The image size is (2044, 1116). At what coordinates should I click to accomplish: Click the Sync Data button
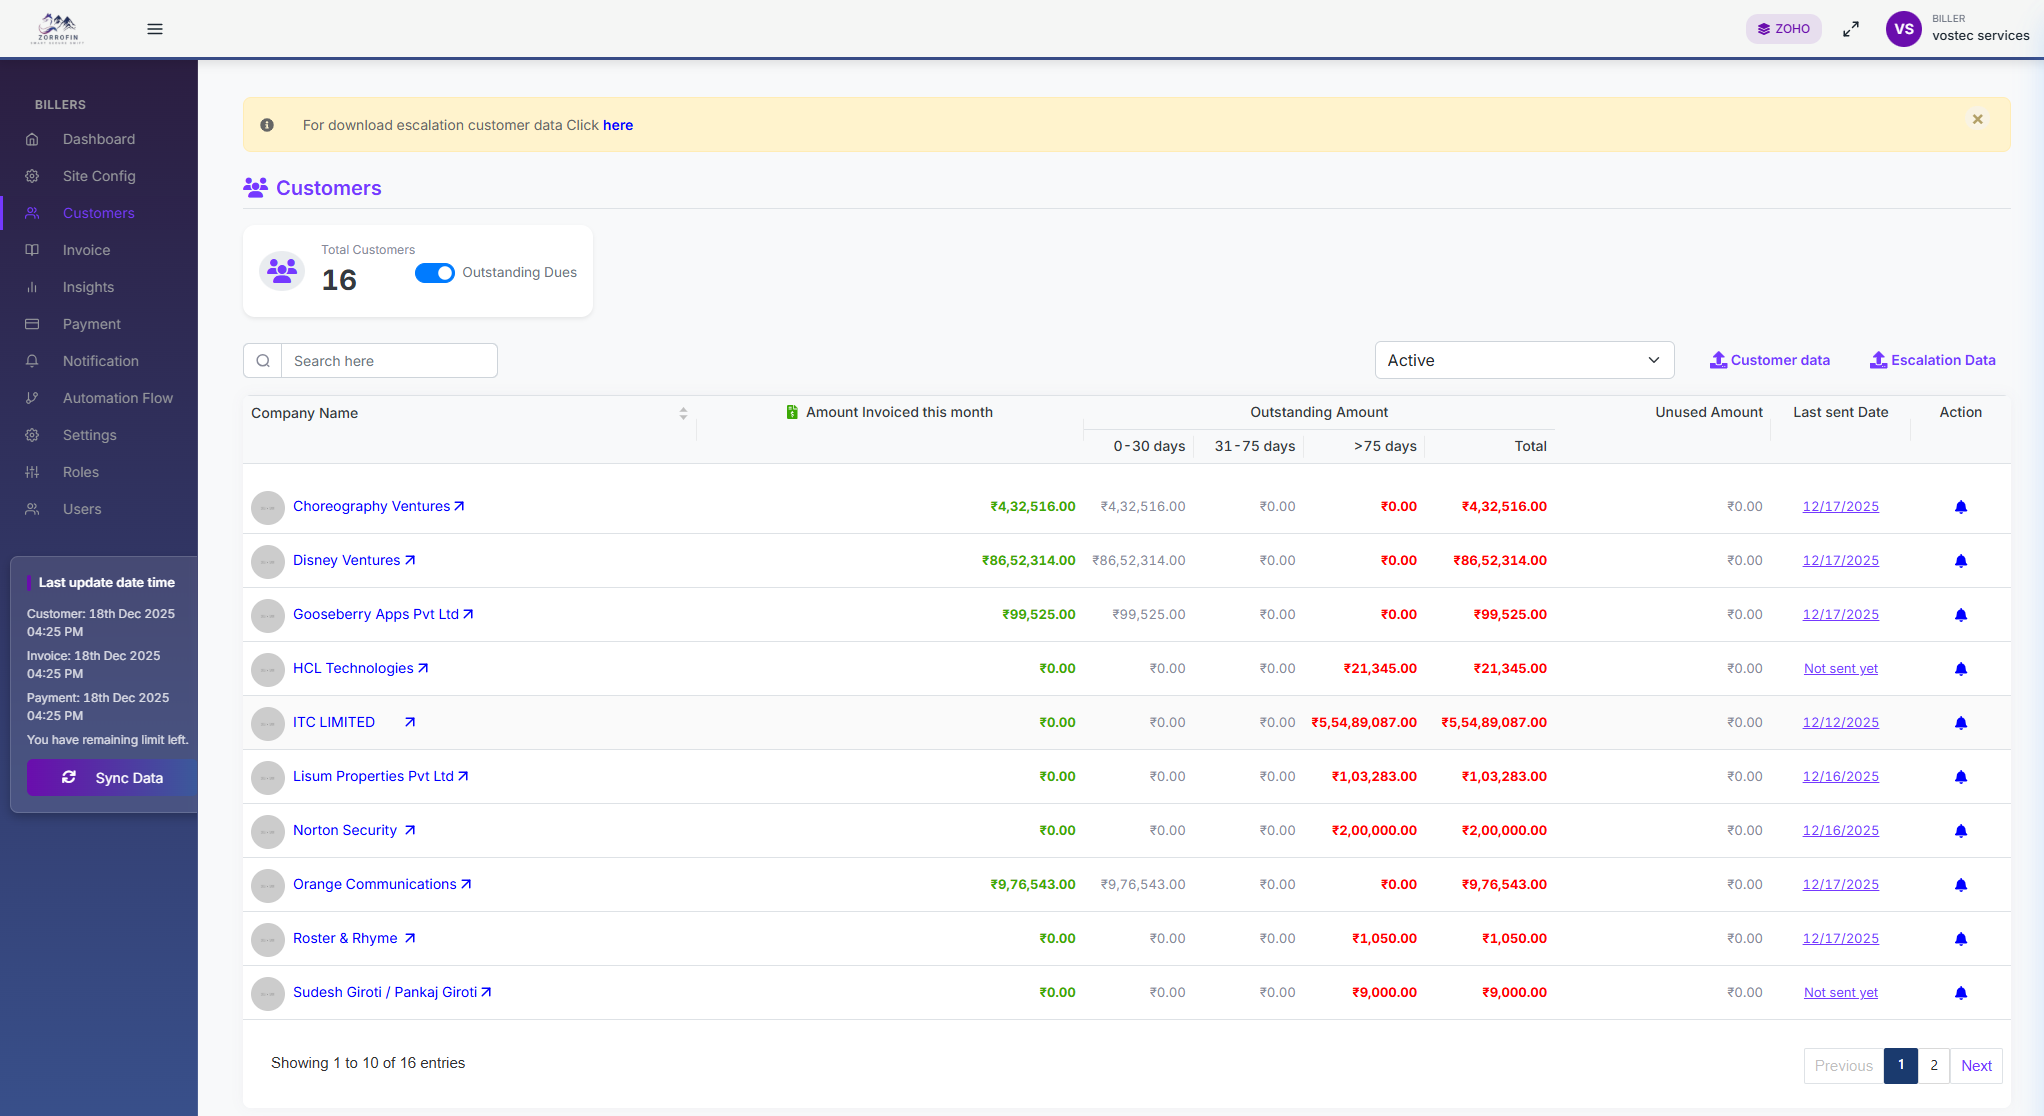(x=112, y=778)
